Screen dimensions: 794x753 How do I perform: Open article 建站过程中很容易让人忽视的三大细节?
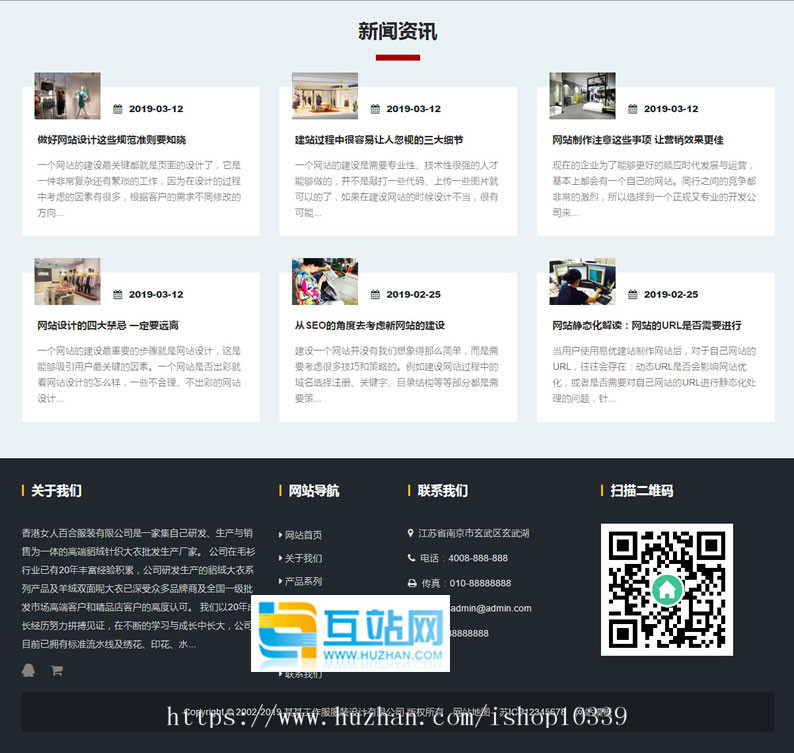(378, 140)
